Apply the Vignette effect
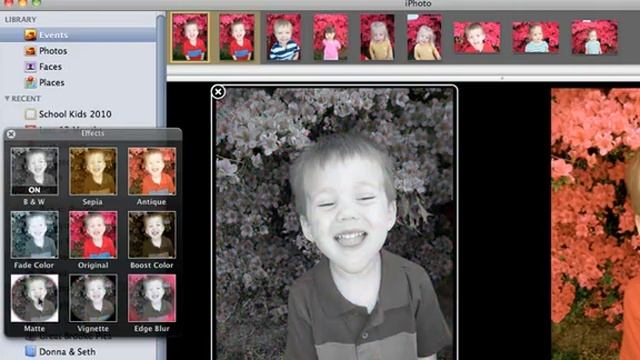The width and height of the screenshot is (640, 360). coord(93,298)
